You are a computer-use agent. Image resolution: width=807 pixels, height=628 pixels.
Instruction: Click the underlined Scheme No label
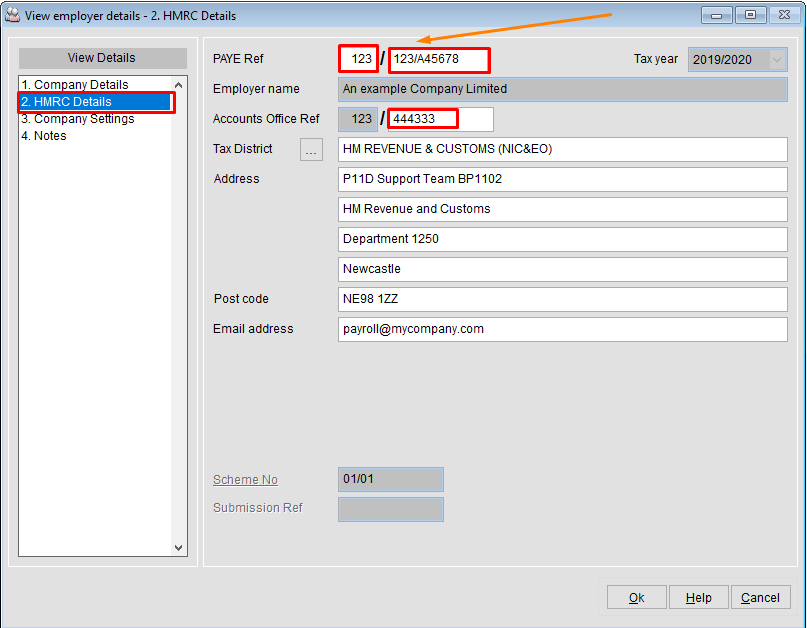(x=245, y=479)
